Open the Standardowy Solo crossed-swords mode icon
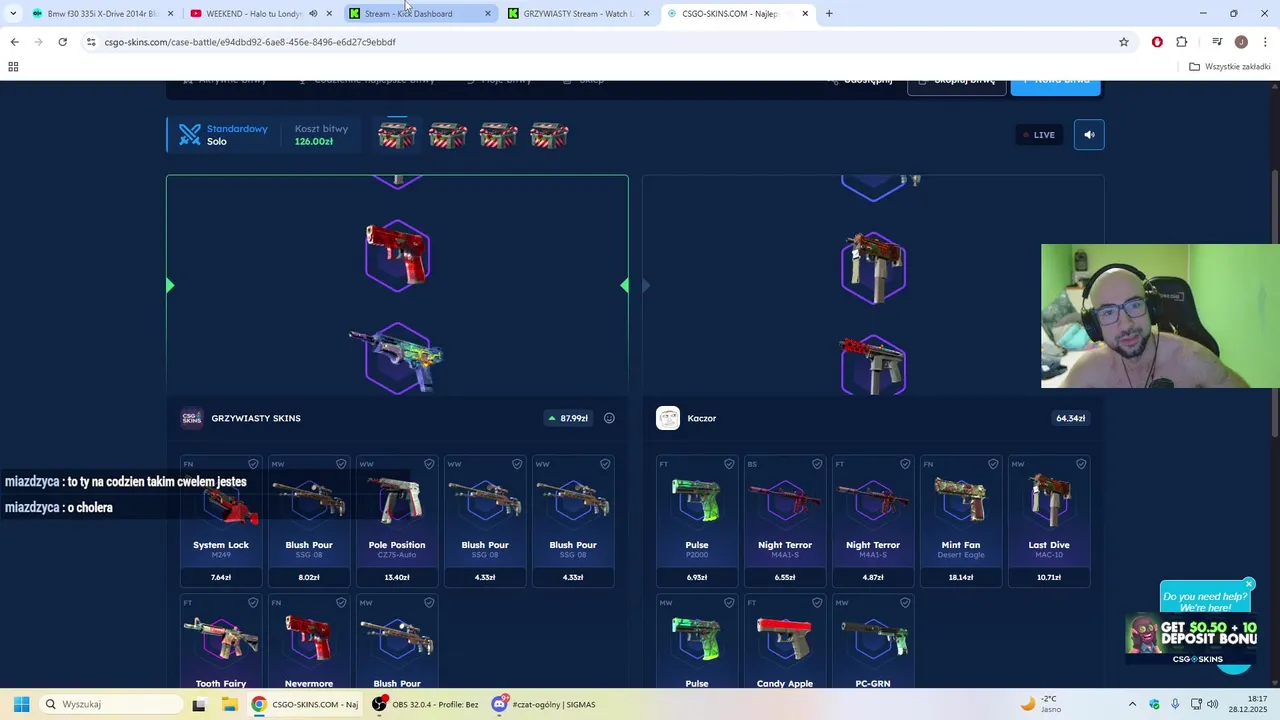This screenshot has width=1280, height=720. pos(190,135)
